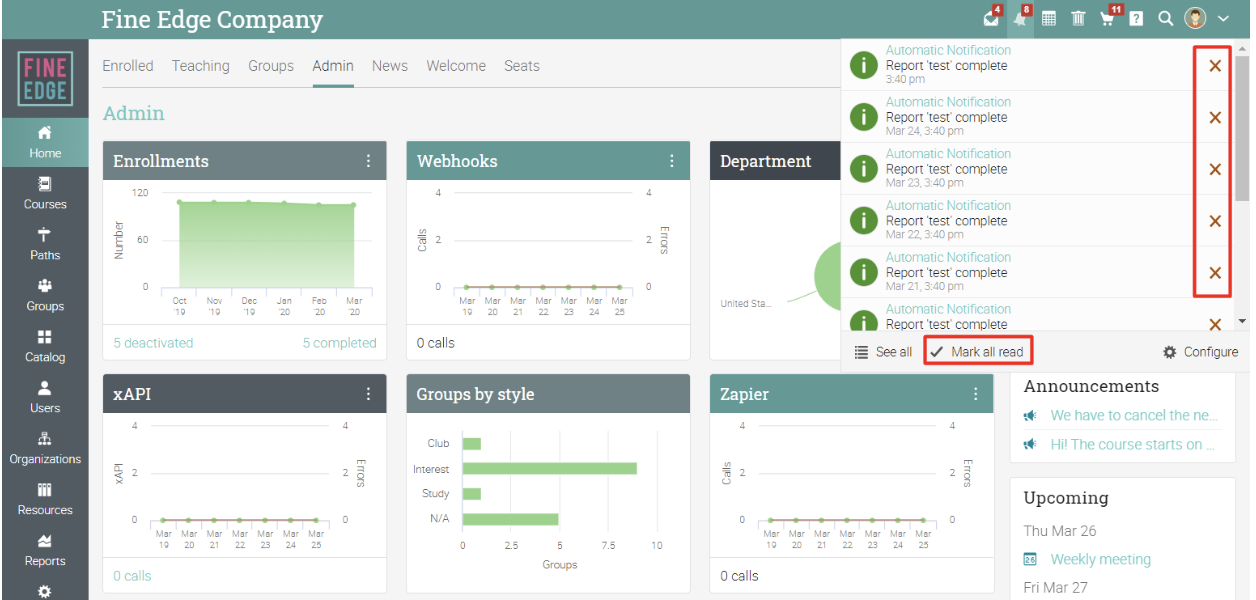Dismiss the Mar 24 notification

tap(1215, 118)
